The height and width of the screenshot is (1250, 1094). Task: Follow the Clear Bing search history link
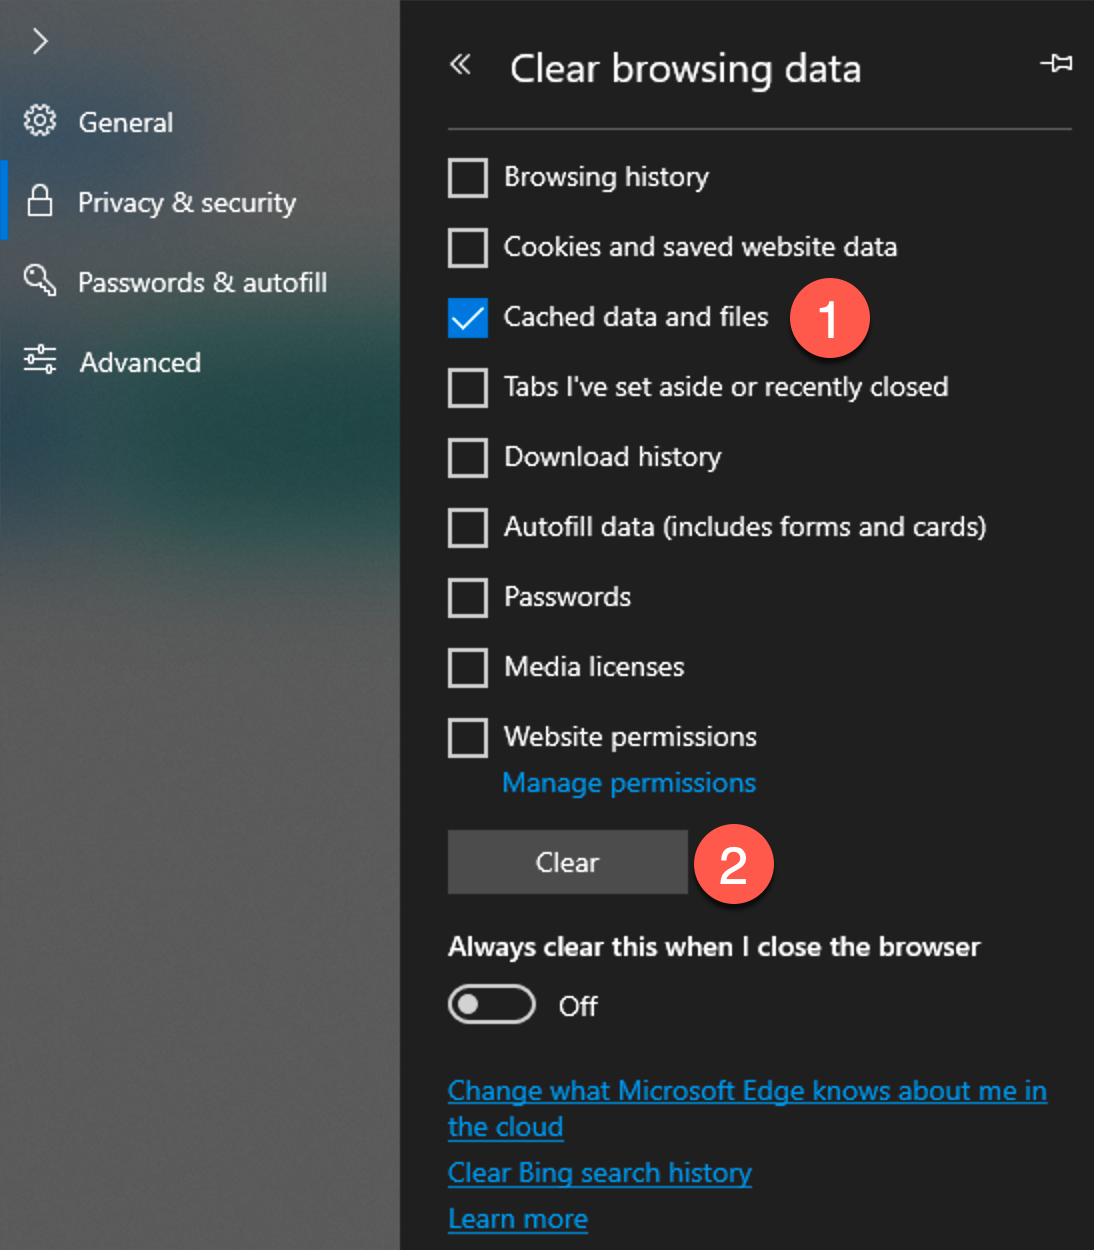(600, 1173)
